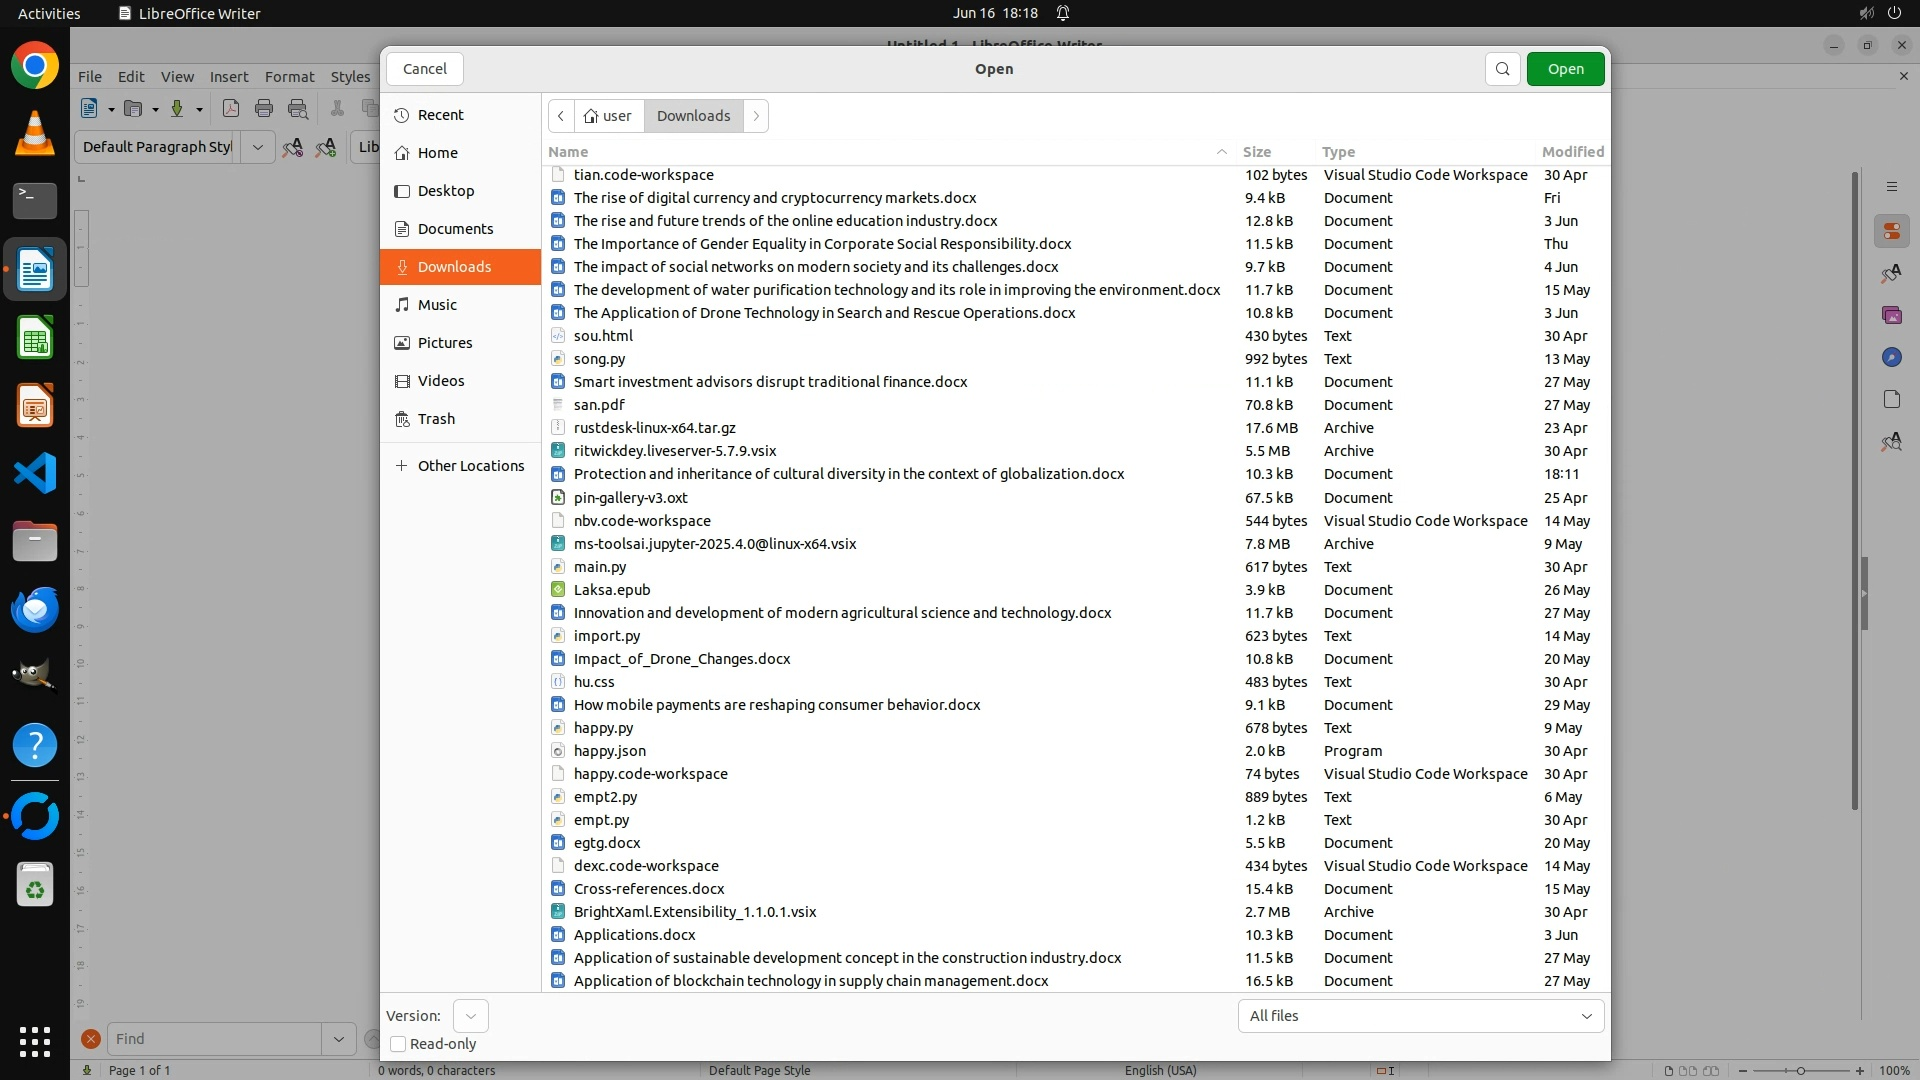Select Other Locations in the sidebar
Screen dimensions: 1920x1080
pos(470,466)
